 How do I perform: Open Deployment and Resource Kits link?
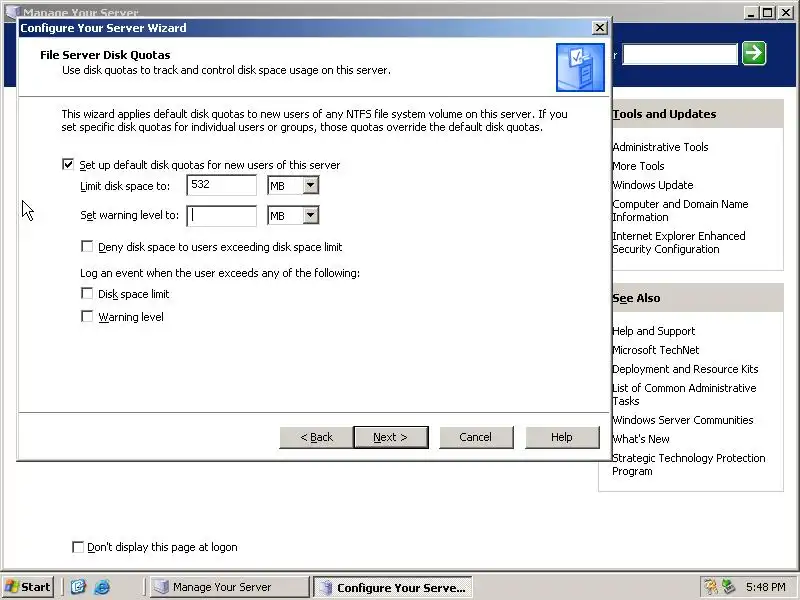(x=685, y=368)
